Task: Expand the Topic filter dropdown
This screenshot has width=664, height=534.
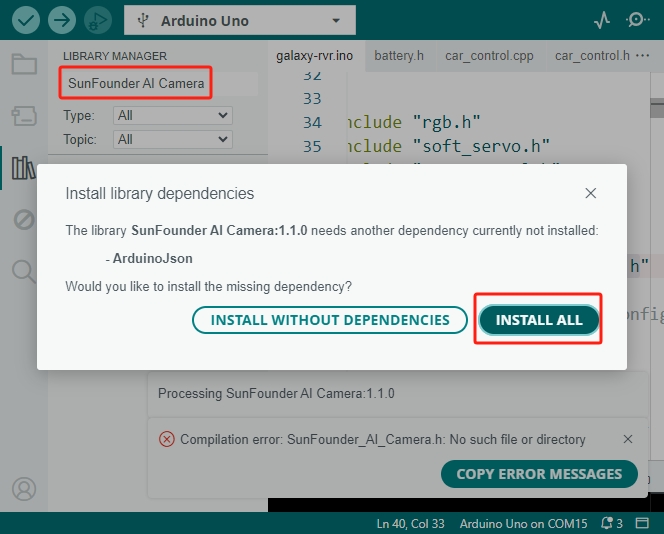Action: (x=173, y=139)
